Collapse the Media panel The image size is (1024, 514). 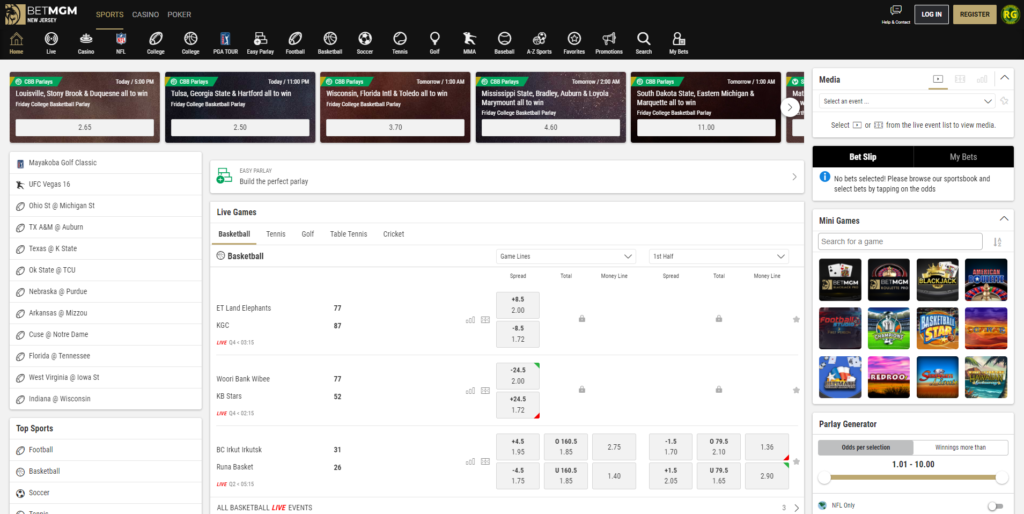pyautogui.click(x=1004, y=78)
